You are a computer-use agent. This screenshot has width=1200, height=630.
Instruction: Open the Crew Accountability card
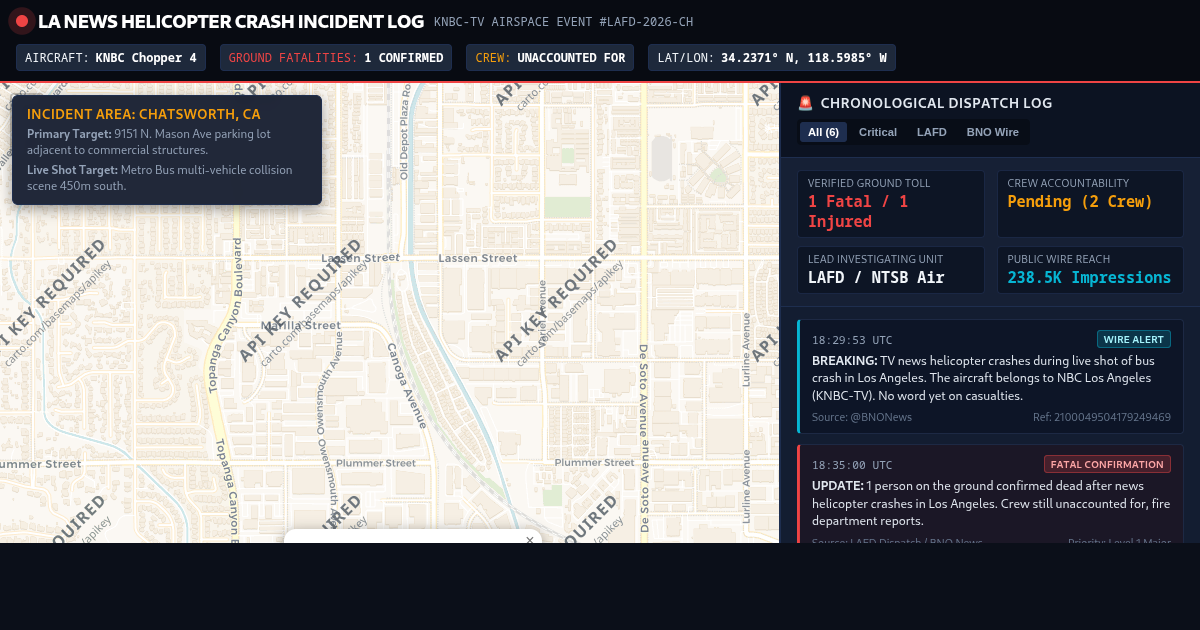tap(1090, 204)
